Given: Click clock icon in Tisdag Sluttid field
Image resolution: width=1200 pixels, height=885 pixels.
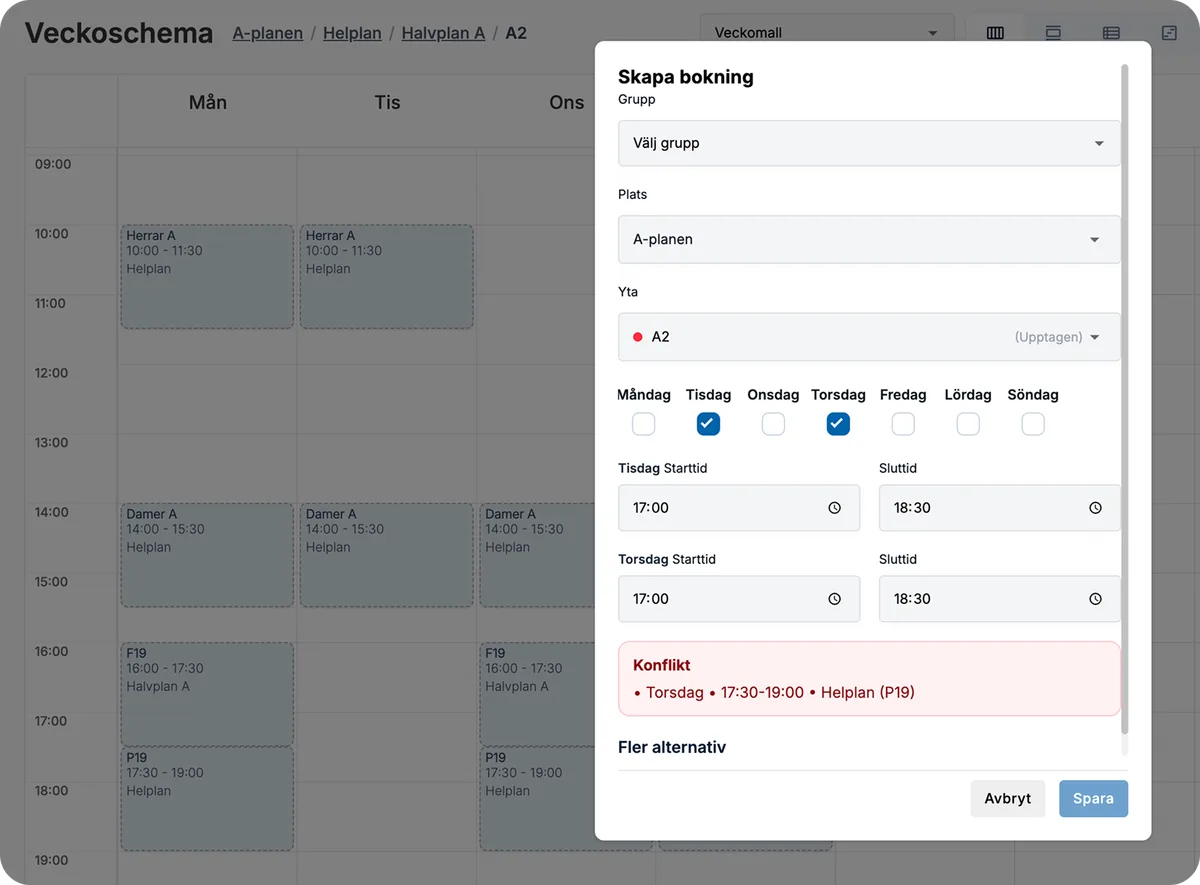Looking at the screenshot, I should click(x=1095, y=508).
